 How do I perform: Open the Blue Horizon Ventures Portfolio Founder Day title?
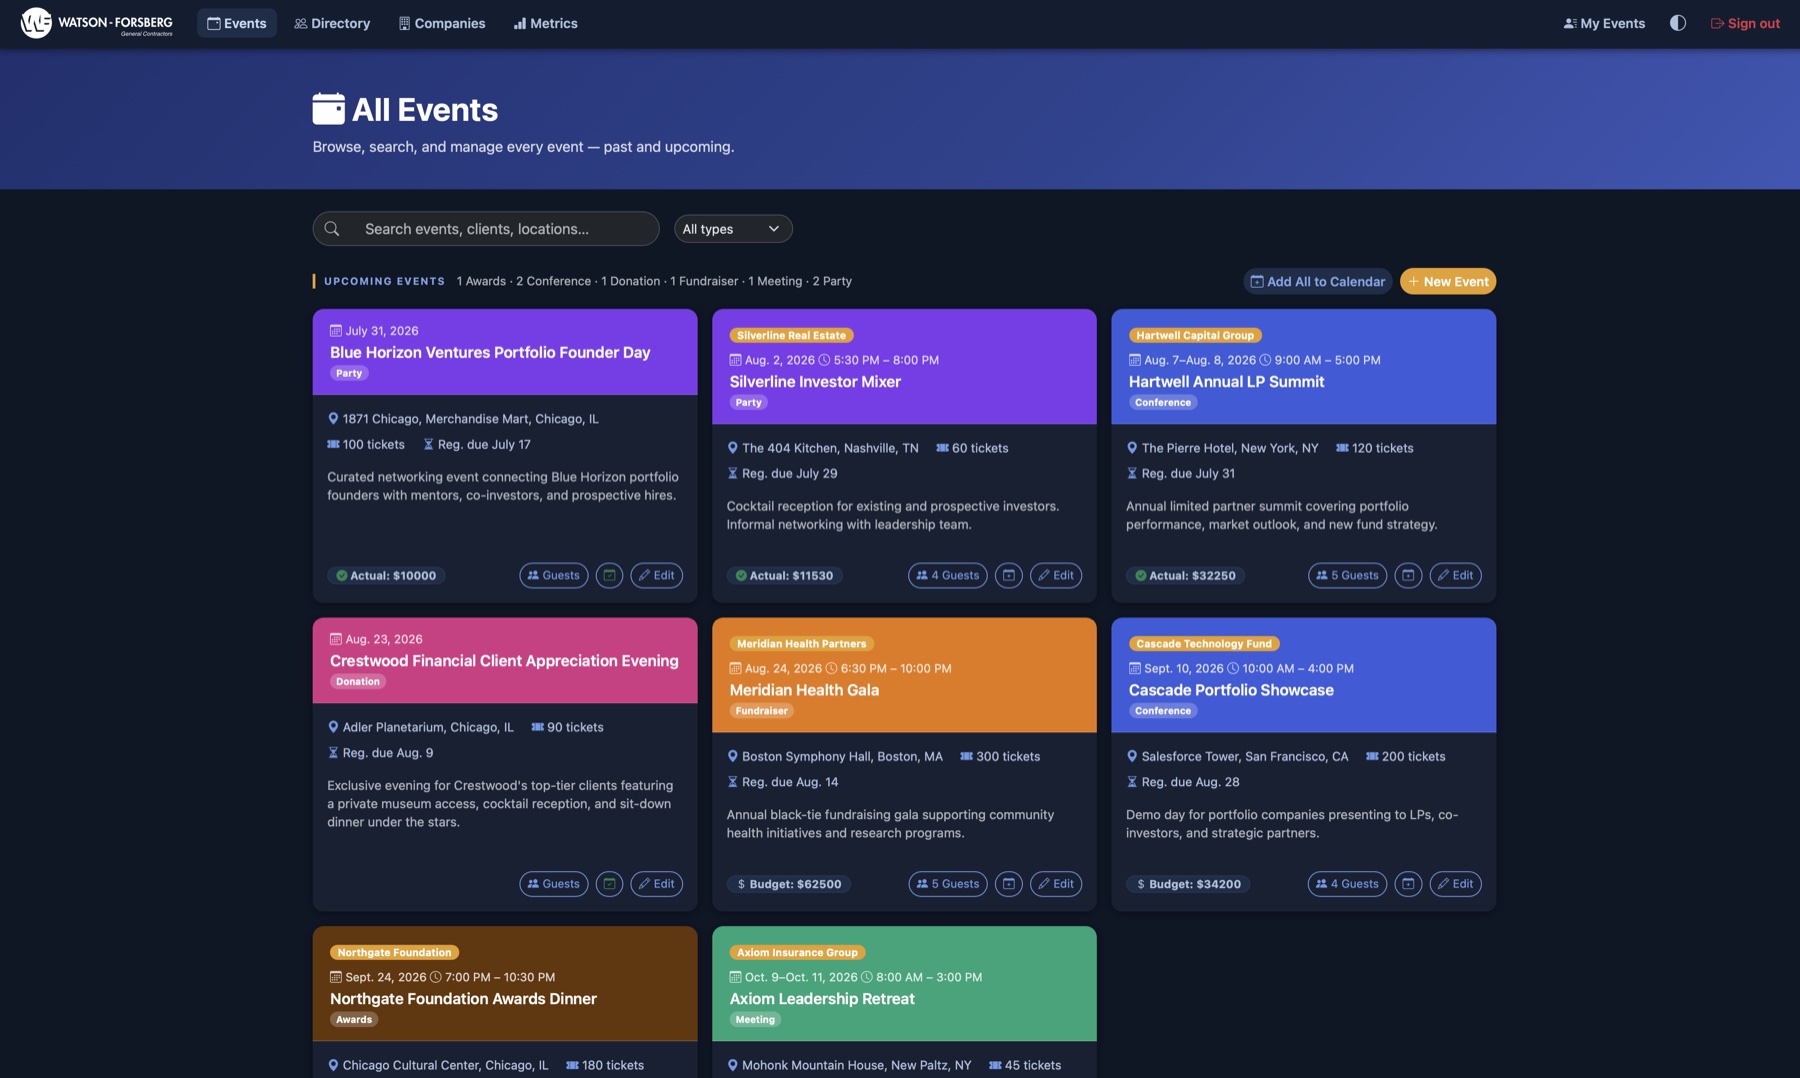(x=490, y=353)
